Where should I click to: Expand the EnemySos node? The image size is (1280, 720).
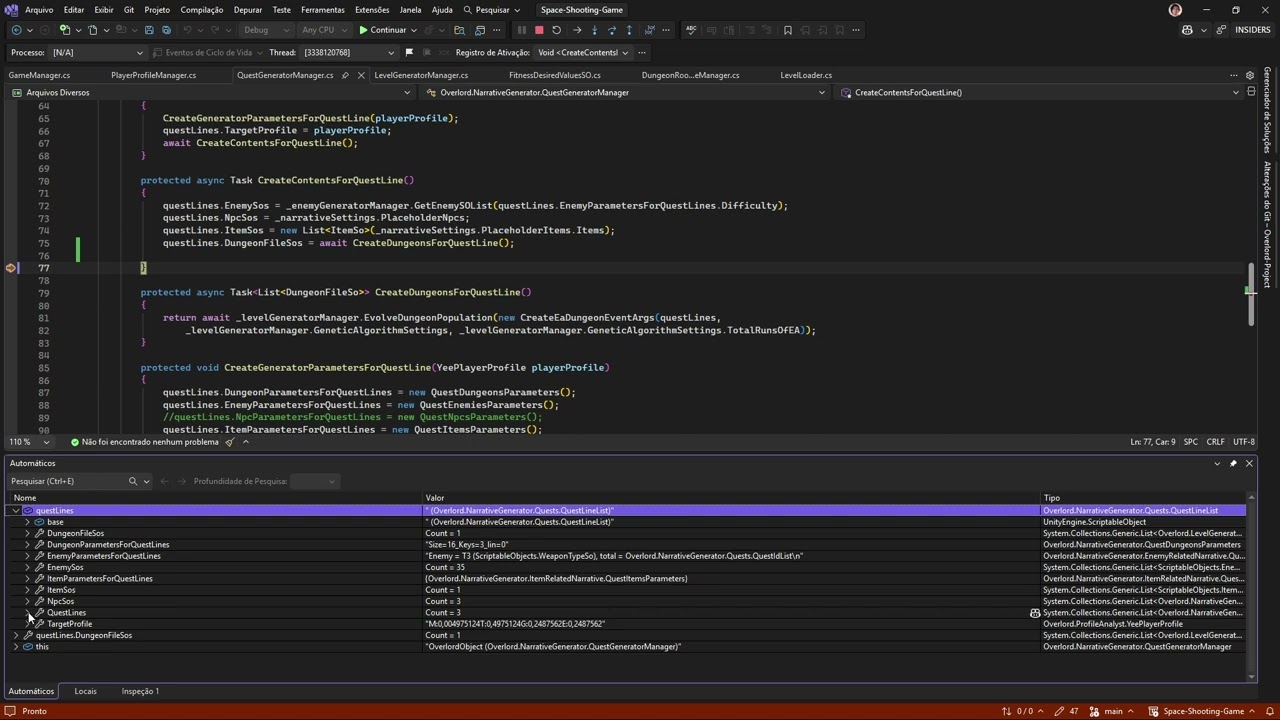point(27,567)
